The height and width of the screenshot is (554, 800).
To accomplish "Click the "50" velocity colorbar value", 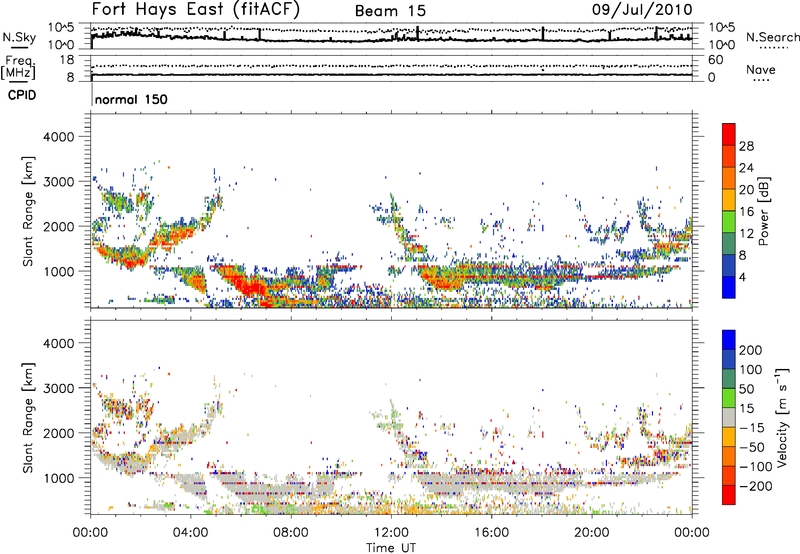I will (x=746, y=389).
